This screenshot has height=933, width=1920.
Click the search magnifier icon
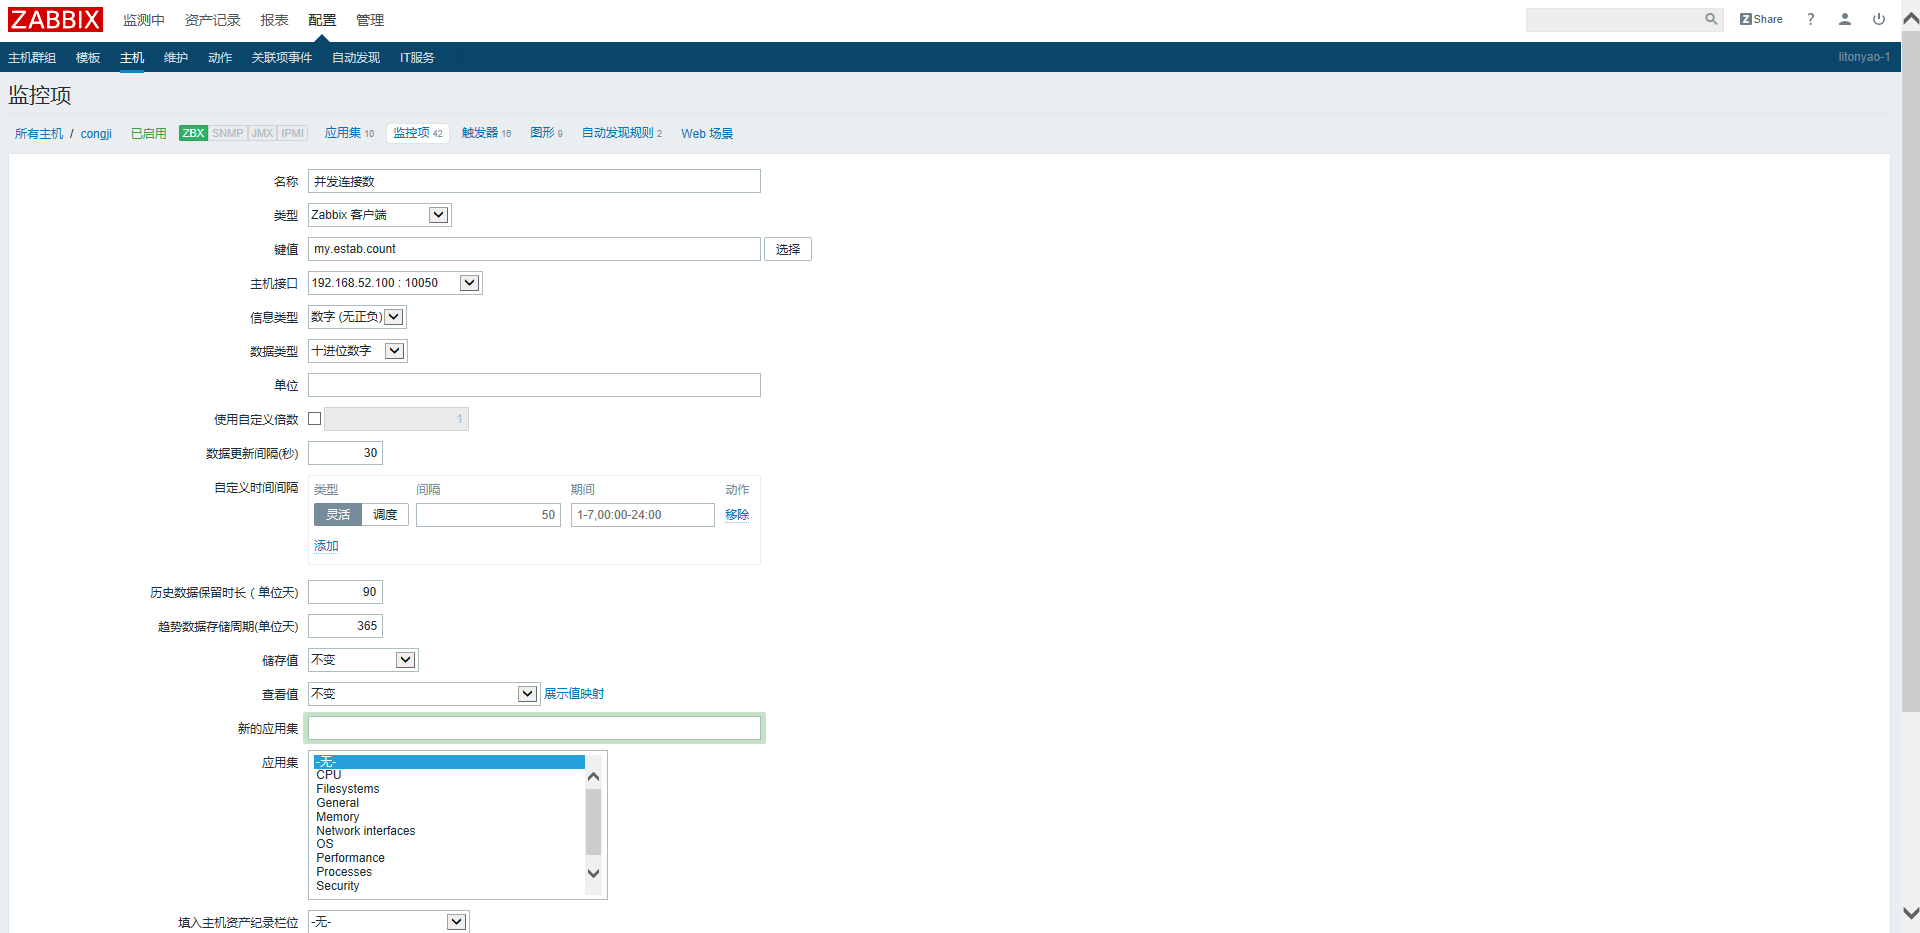tap(1711, 19)
